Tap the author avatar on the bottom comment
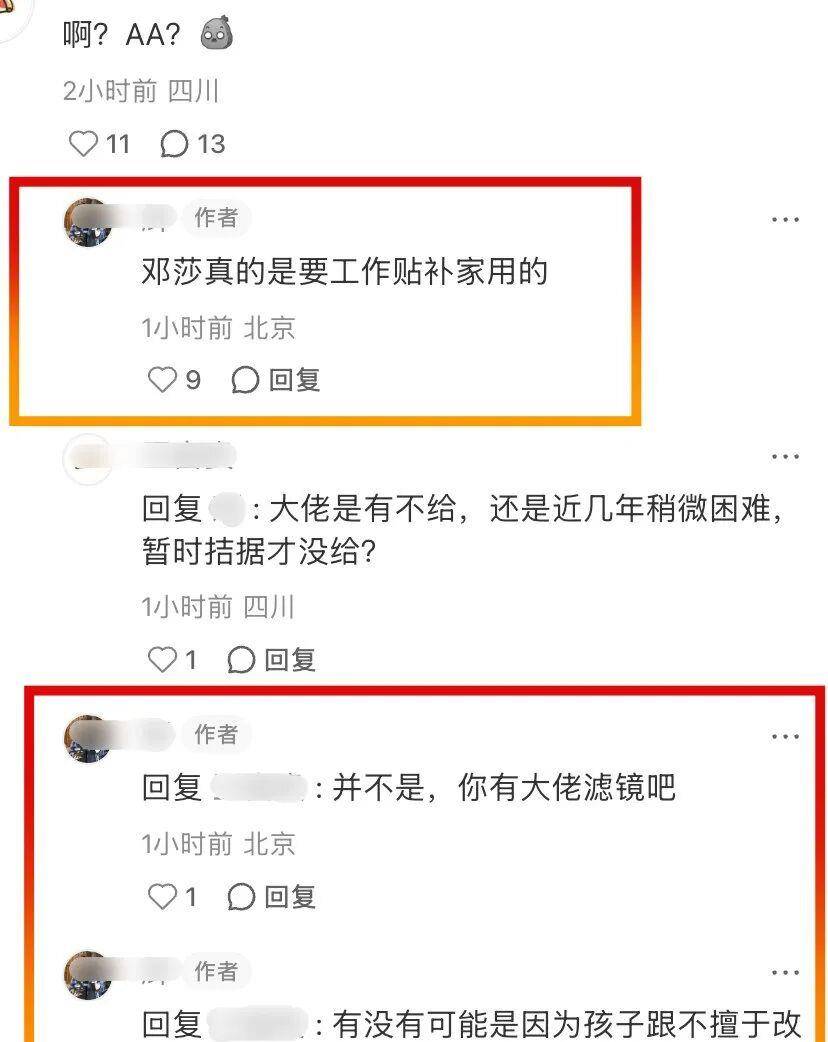 (x=88, y=975)
